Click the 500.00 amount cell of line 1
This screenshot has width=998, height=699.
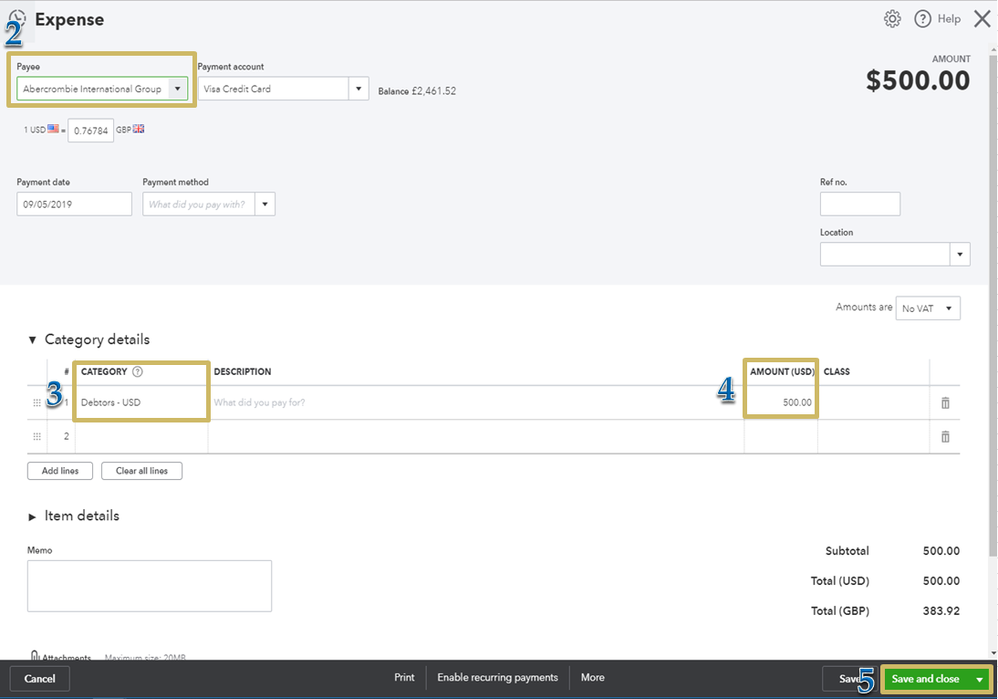click(x=781, y=403)
